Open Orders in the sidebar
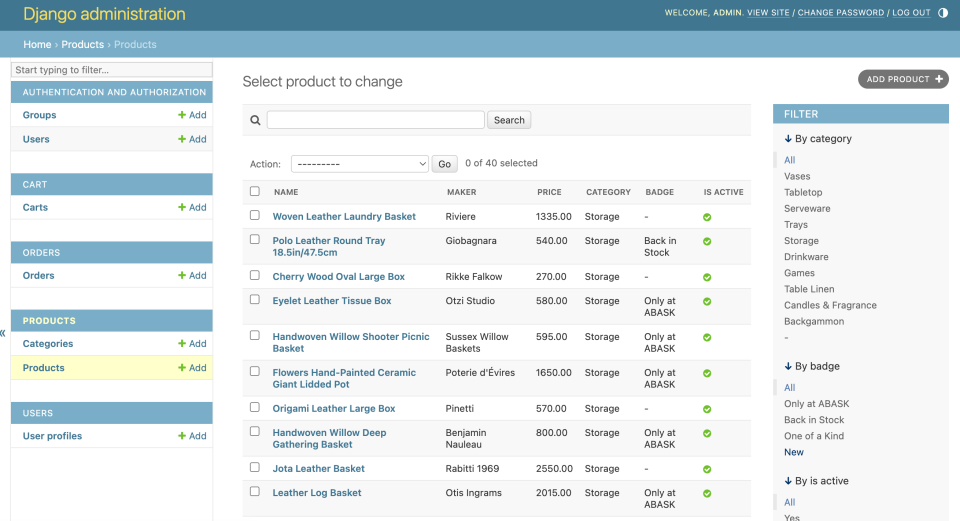Screen dimensions: 960x521 [x=39, y=275]
